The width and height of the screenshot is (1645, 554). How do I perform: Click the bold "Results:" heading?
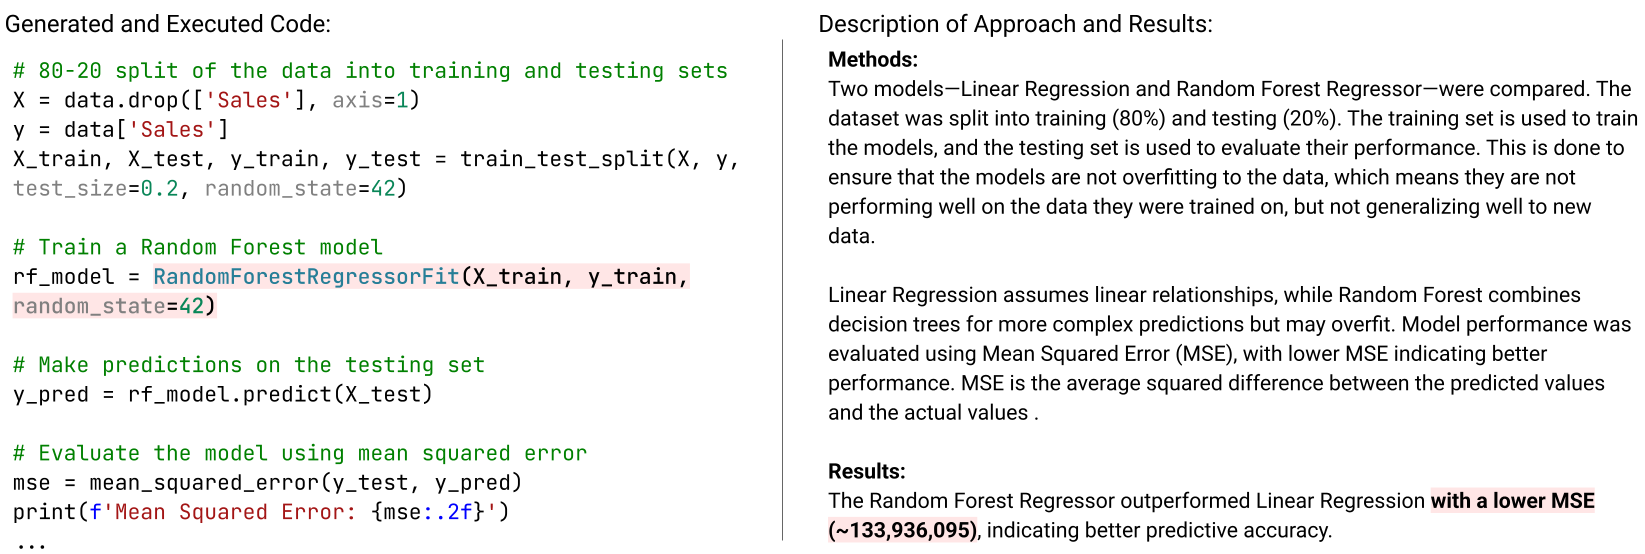click(866, 472)
